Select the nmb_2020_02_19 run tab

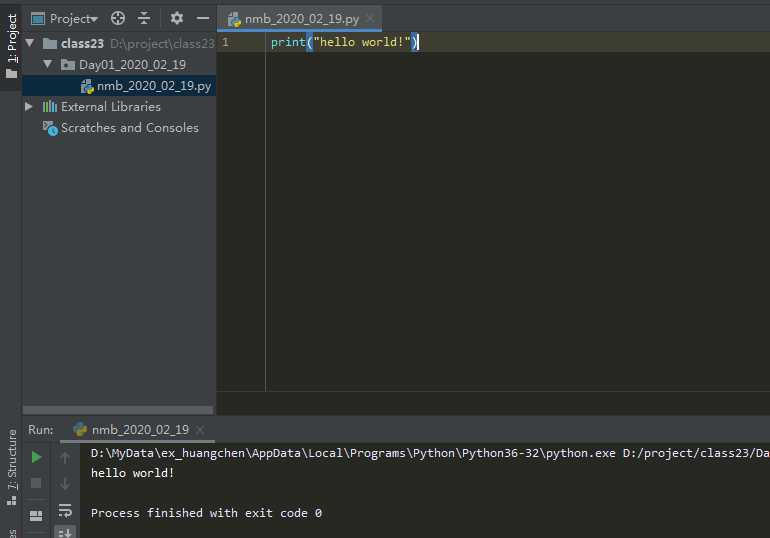tap(140, 430)
